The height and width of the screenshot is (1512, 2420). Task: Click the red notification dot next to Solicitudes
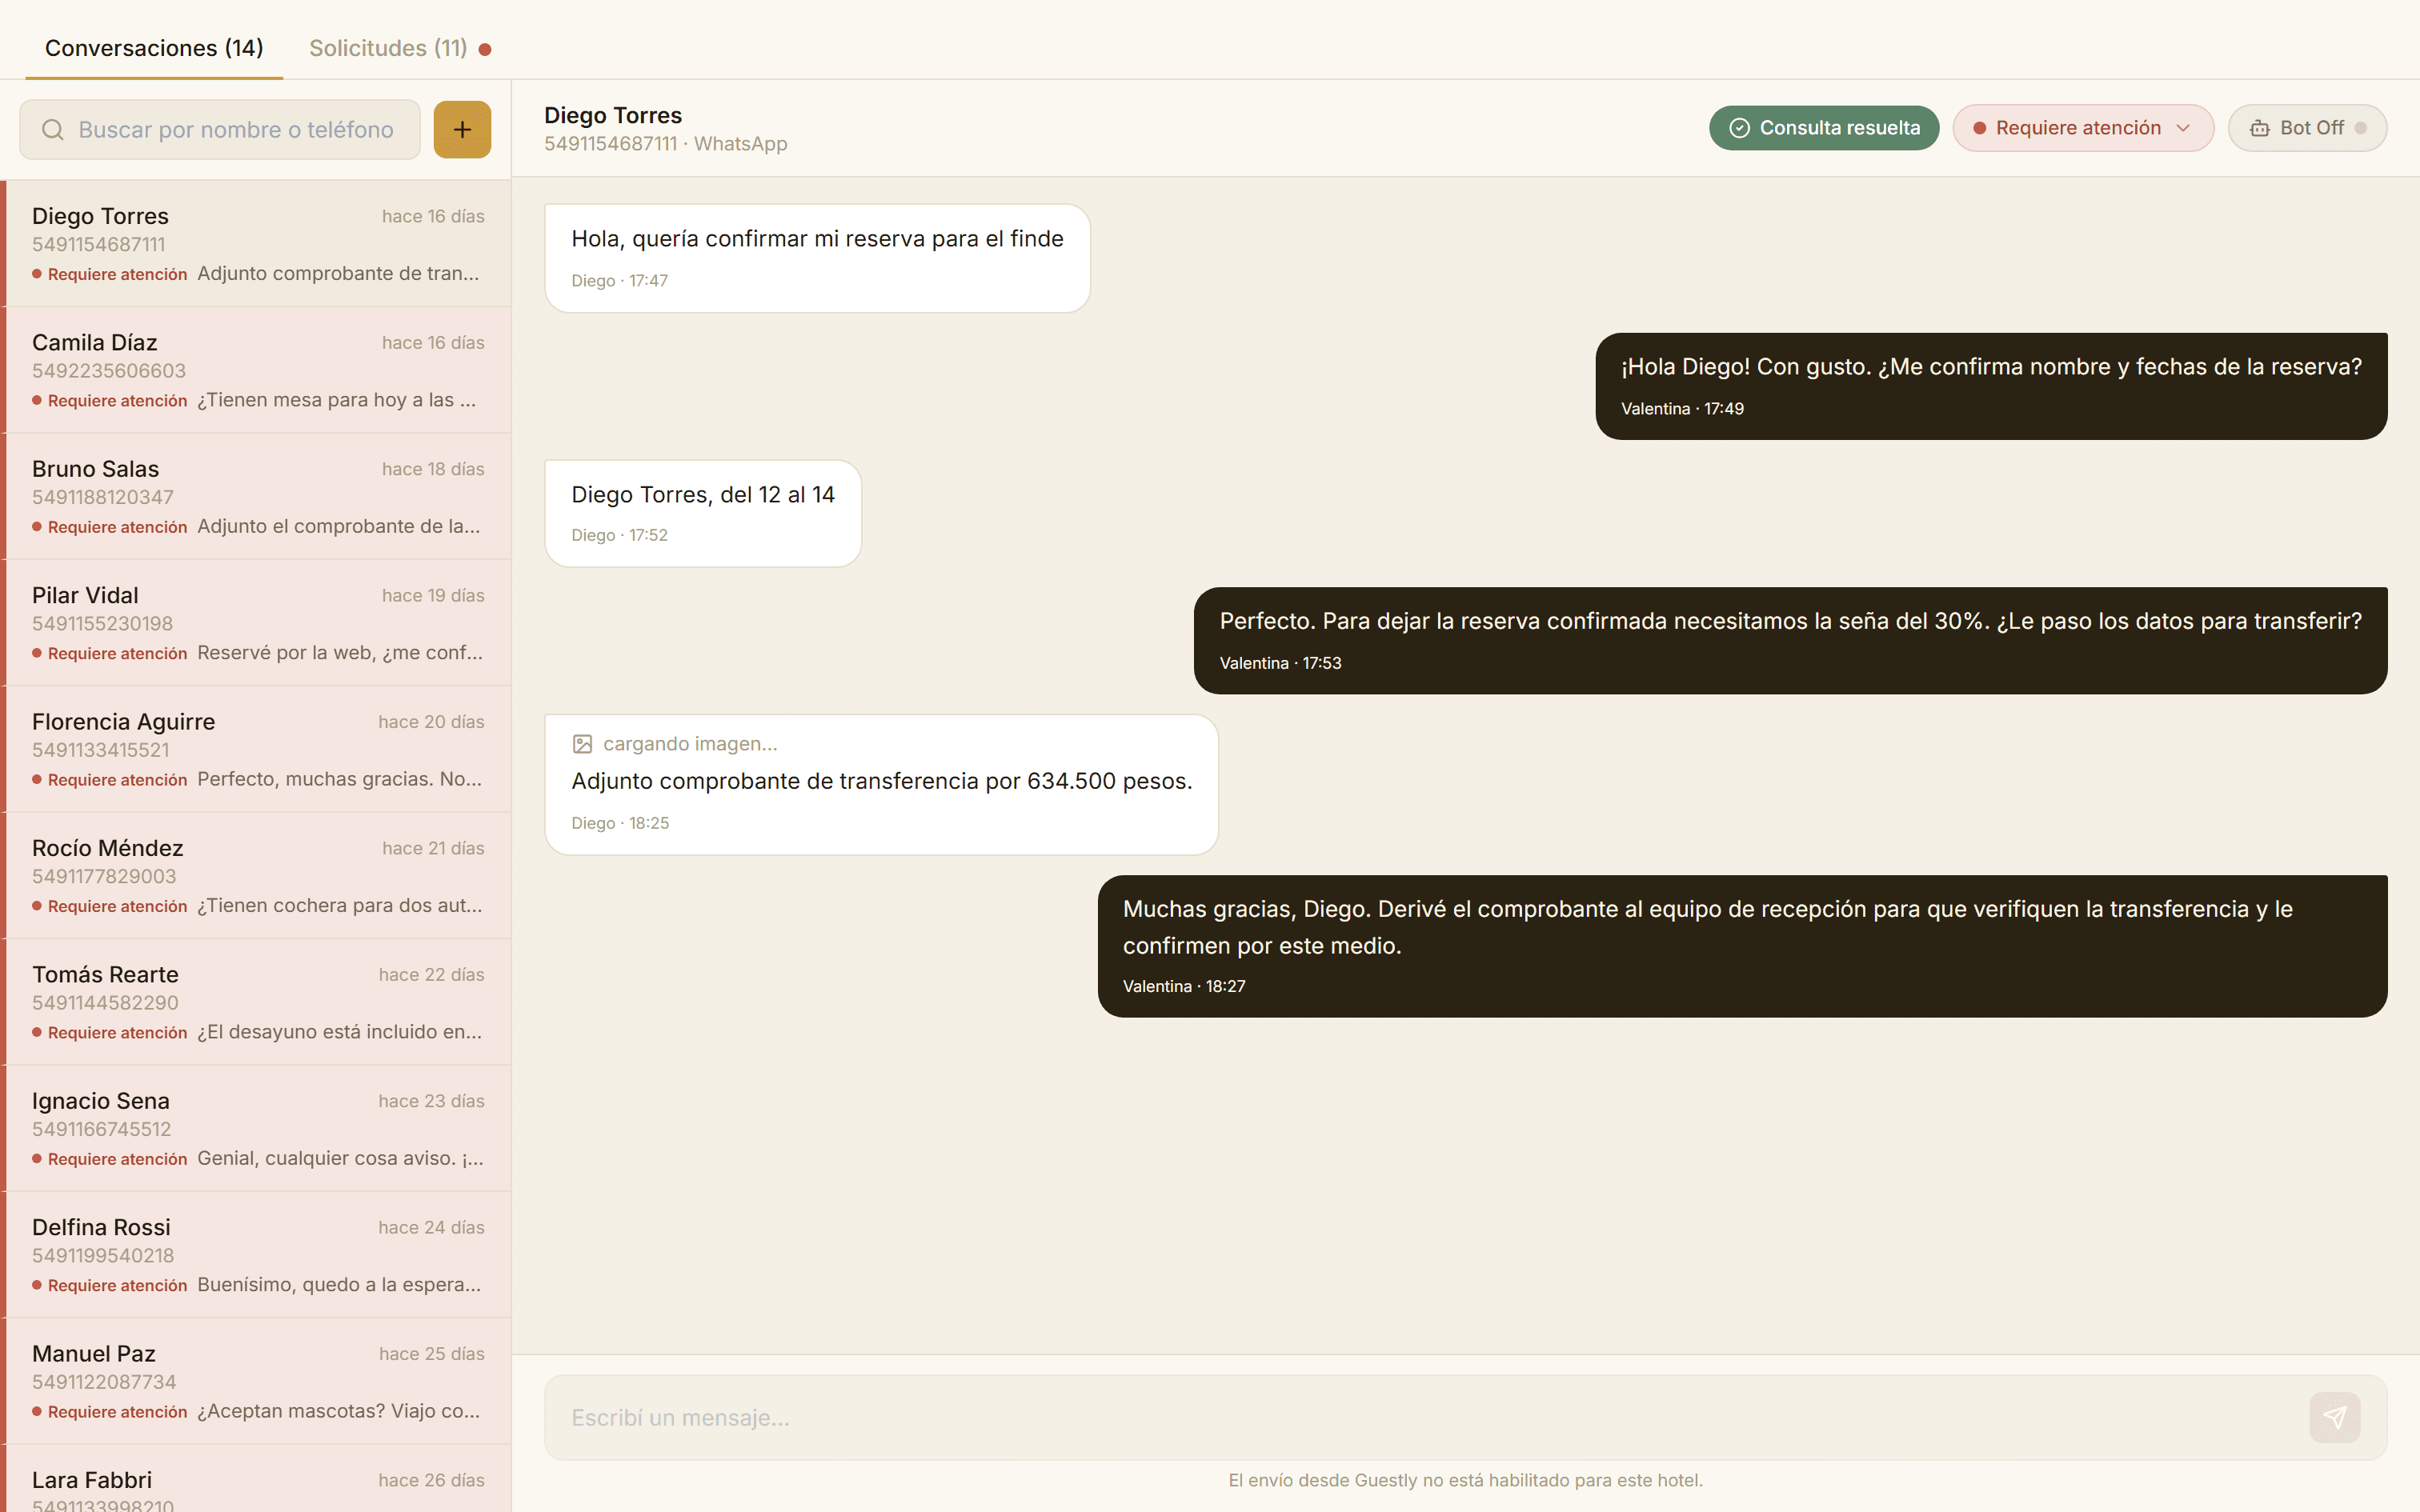pos(485,49)
